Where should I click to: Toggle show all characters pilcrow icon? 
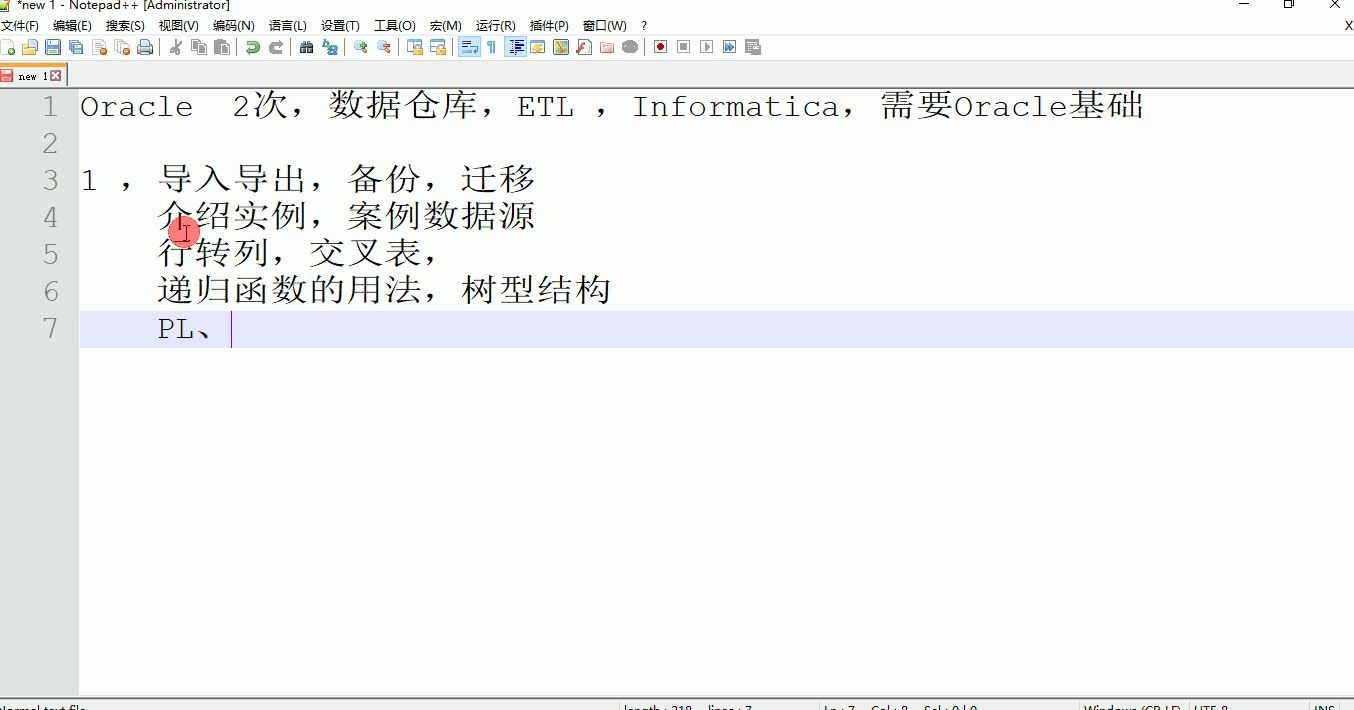[x=491, y=47]
